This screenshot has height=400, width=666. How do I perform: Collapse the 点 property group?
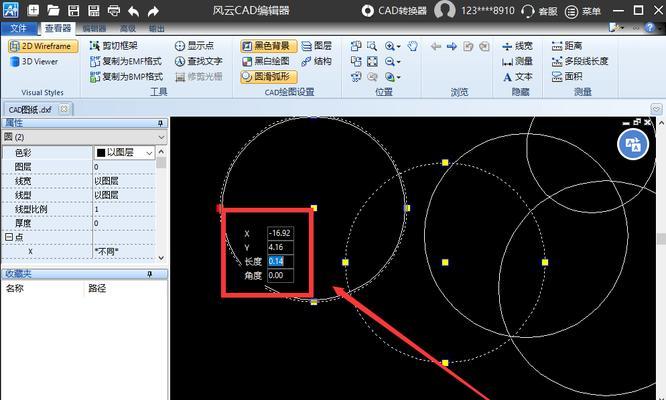[8, 237]
